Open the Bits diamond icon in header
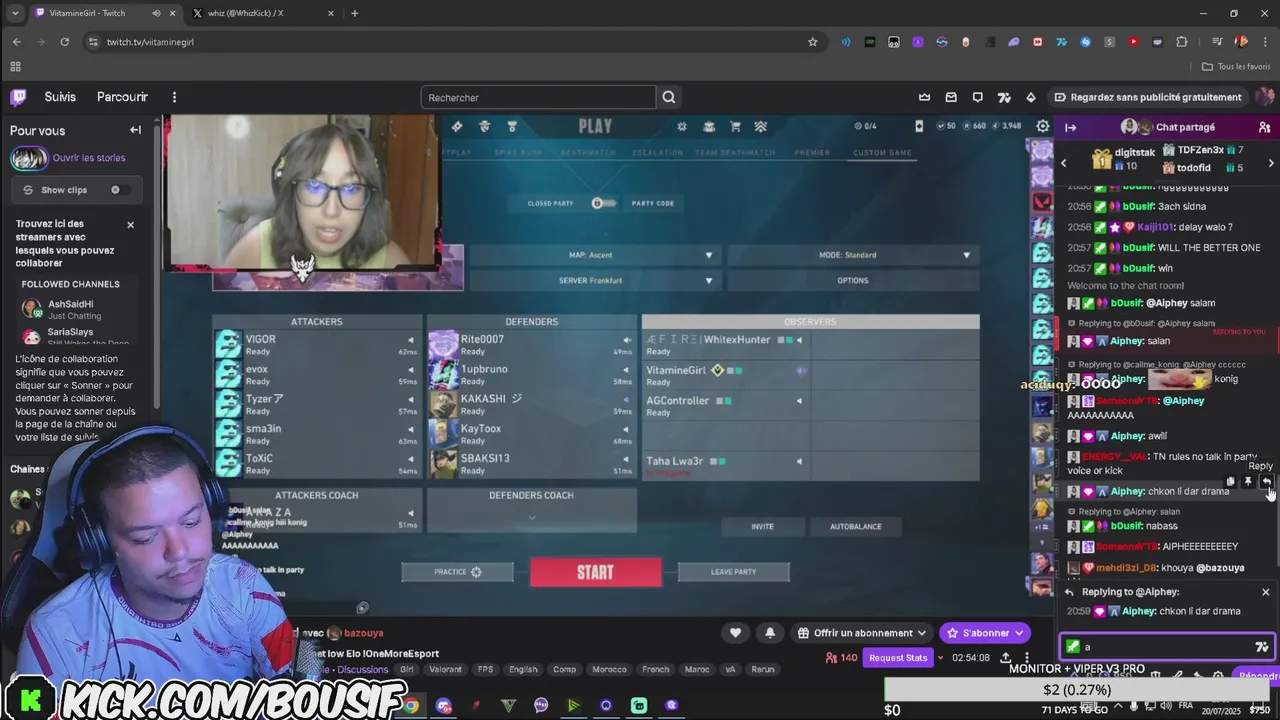 point(1031,97)
